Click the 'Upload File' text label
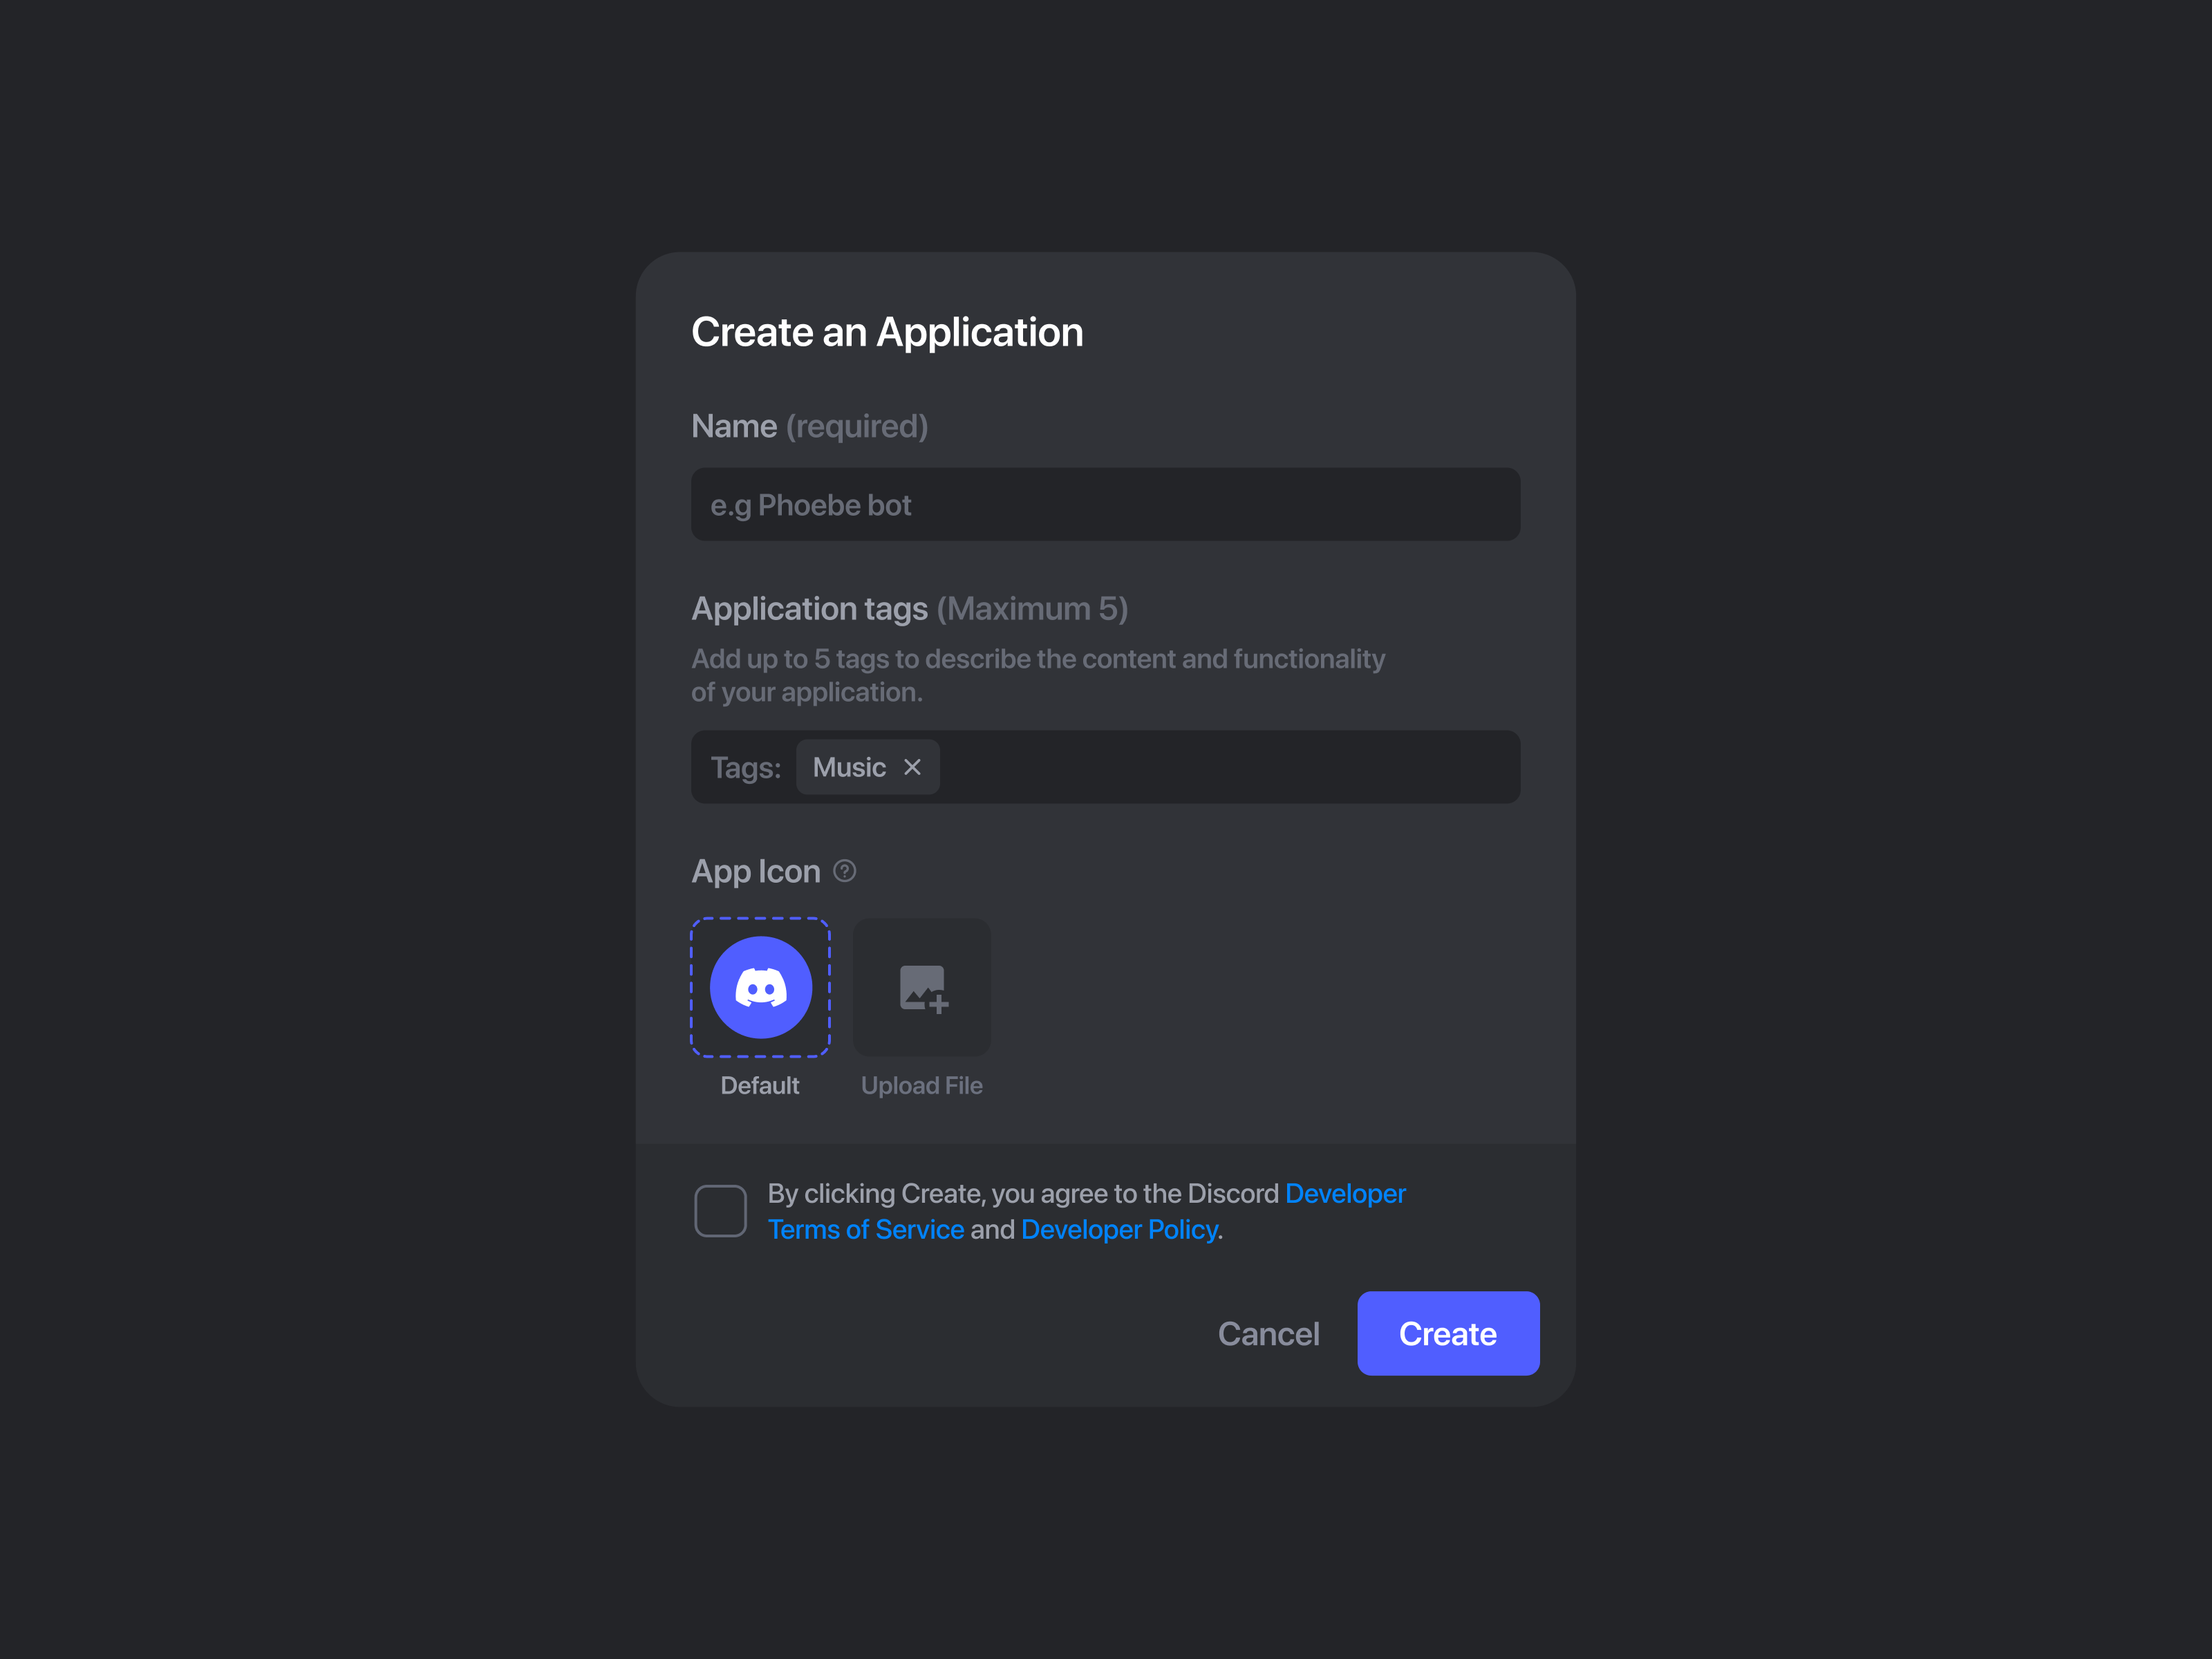Viewport: 2212px width, 1659px height. coord(922,1085)
